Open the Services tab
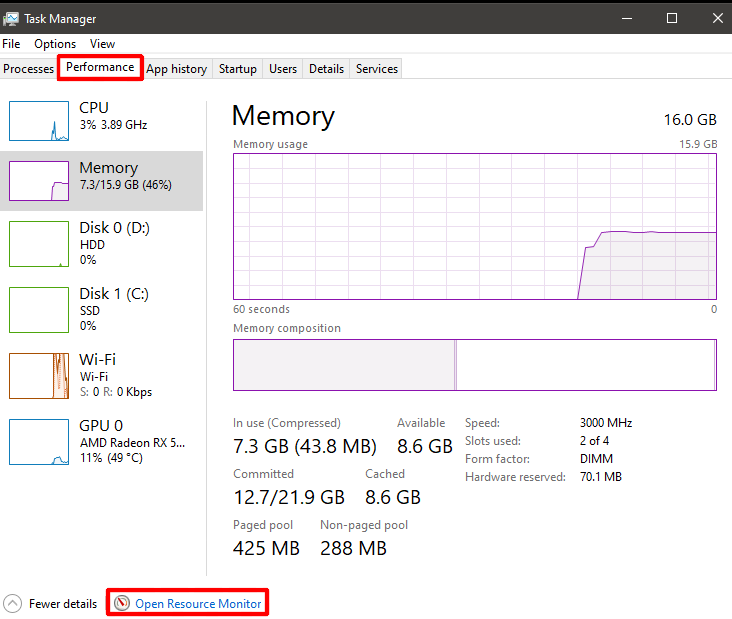 pyautogui.click(x=377, y=69)
